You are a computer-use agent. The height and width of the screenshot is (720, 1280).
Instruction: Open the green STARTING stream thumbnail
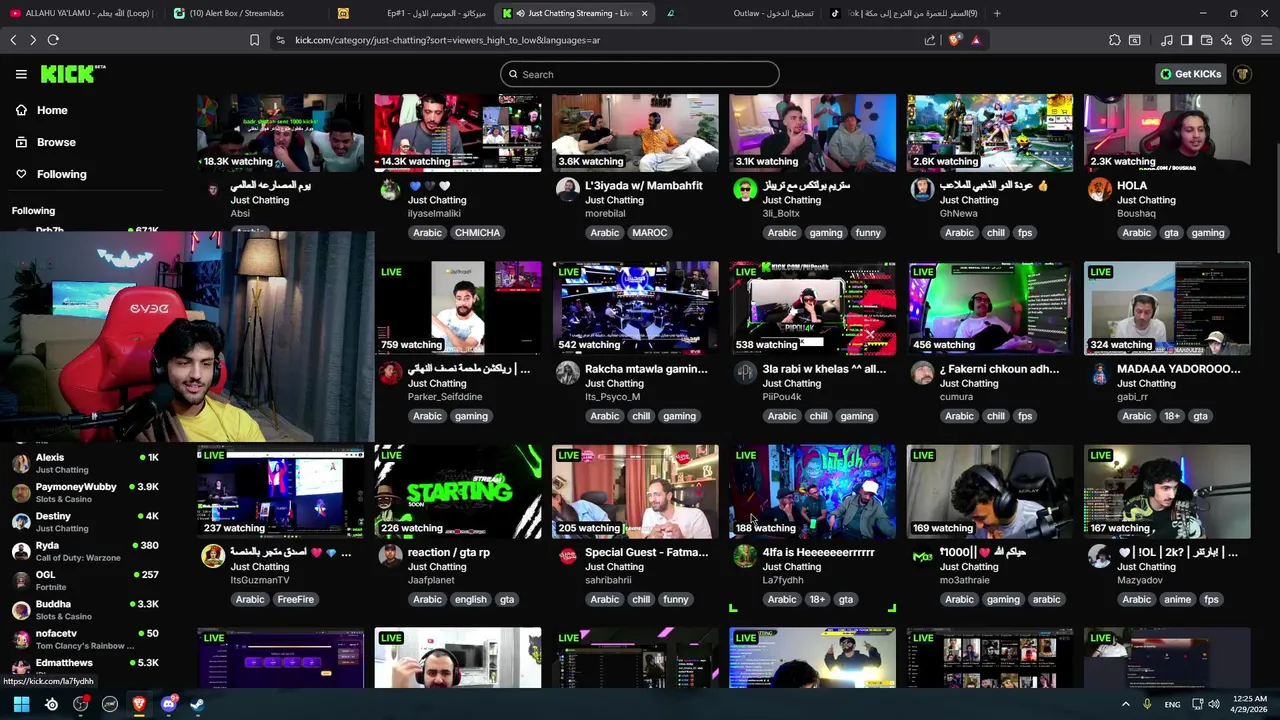click(458, 492)
